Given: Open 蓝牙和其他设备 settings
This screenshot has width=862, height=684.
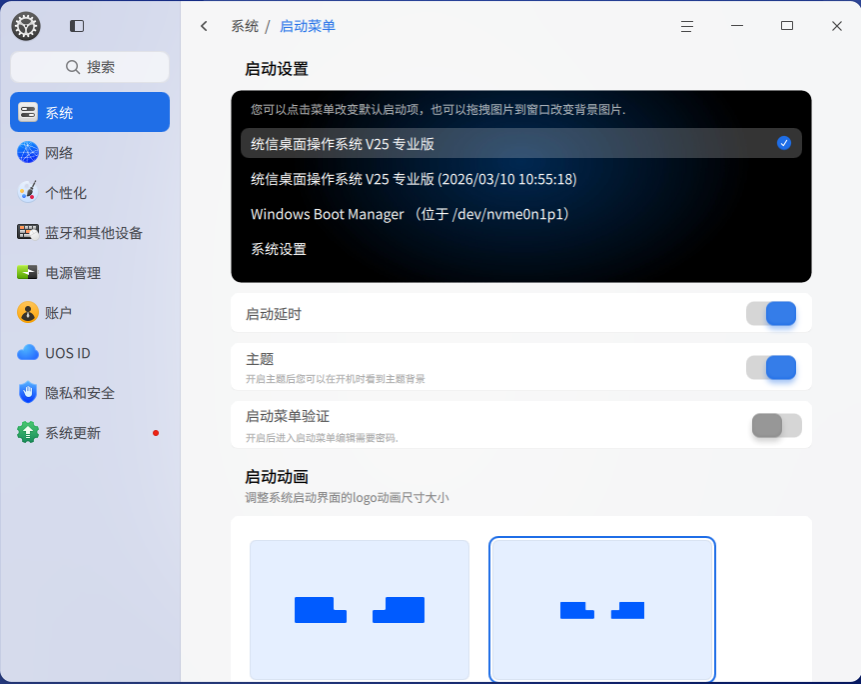Looking at the screenshot, I should point(90,233).
